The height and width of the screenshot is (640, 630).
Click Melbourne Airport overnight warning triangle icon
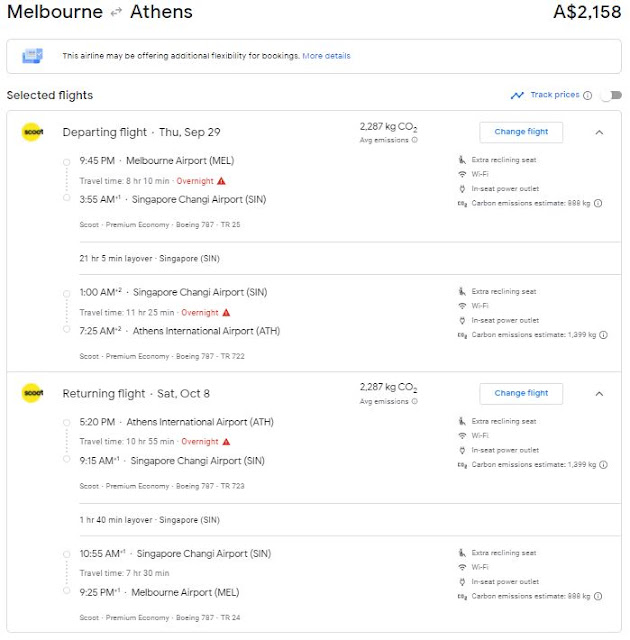coord(222,181)
